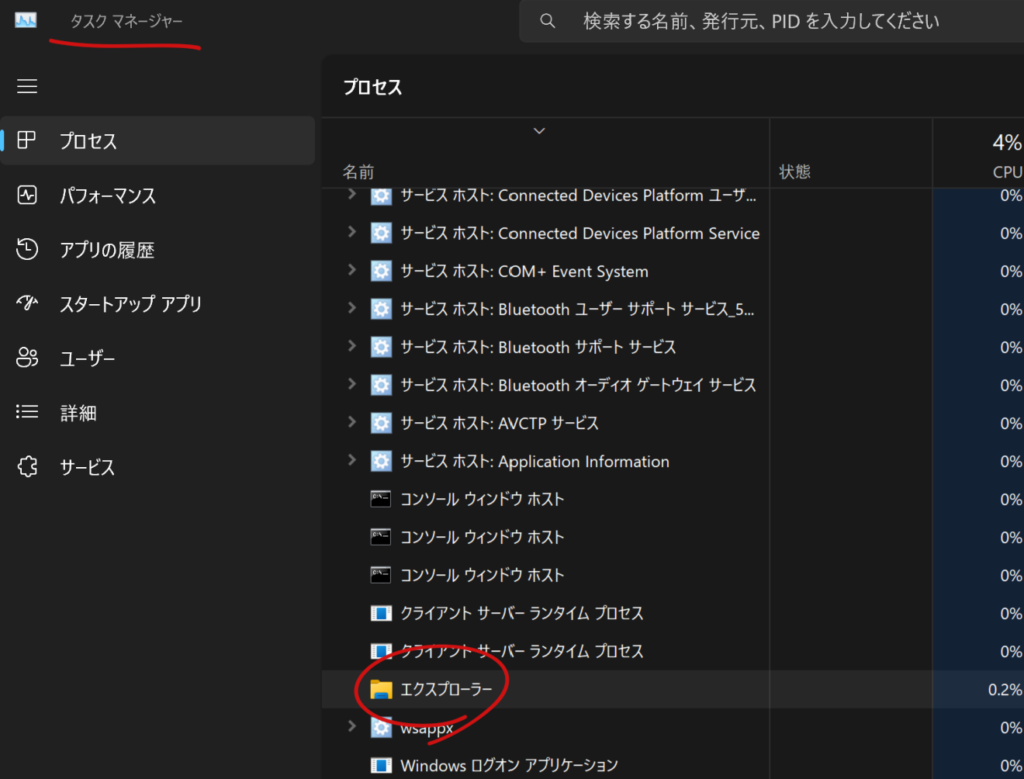Select the Windows ログオン アプリケーション process
Image resolution: width=1024 pixels, height=779 pixels.
point(509,765)
